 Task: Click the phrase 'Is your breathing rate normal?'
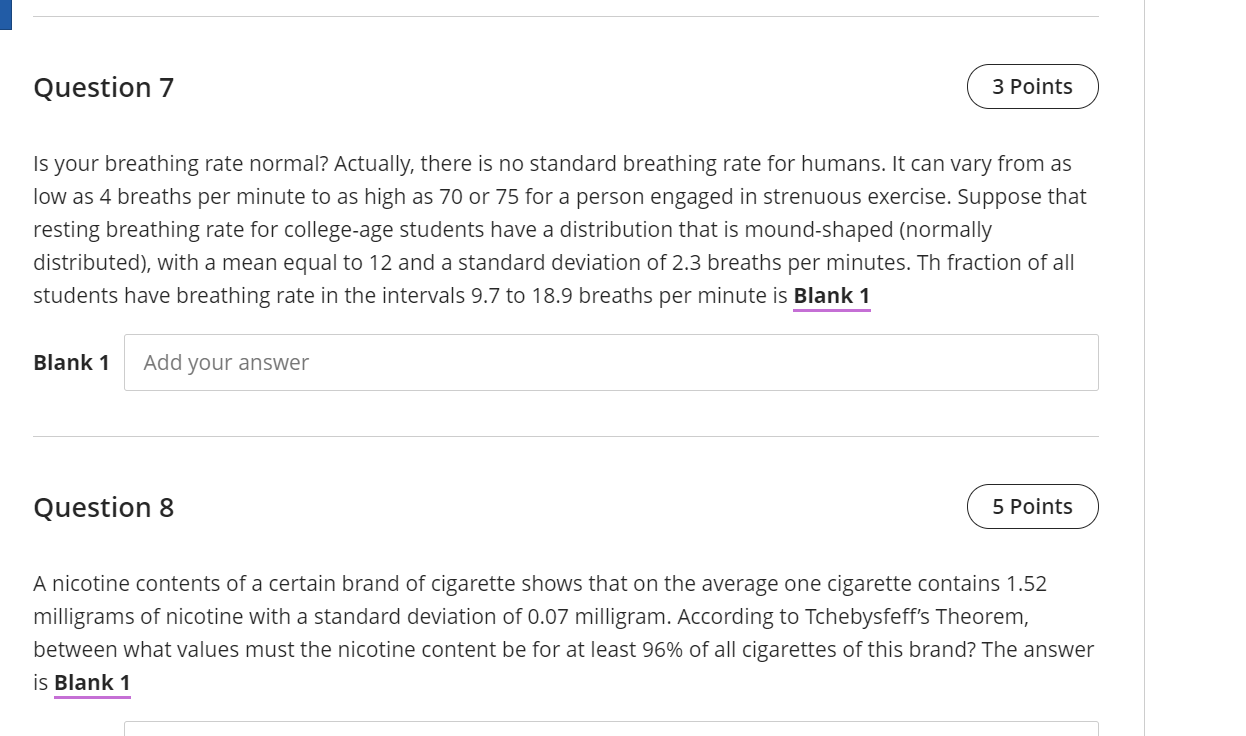tap(181, 164)
